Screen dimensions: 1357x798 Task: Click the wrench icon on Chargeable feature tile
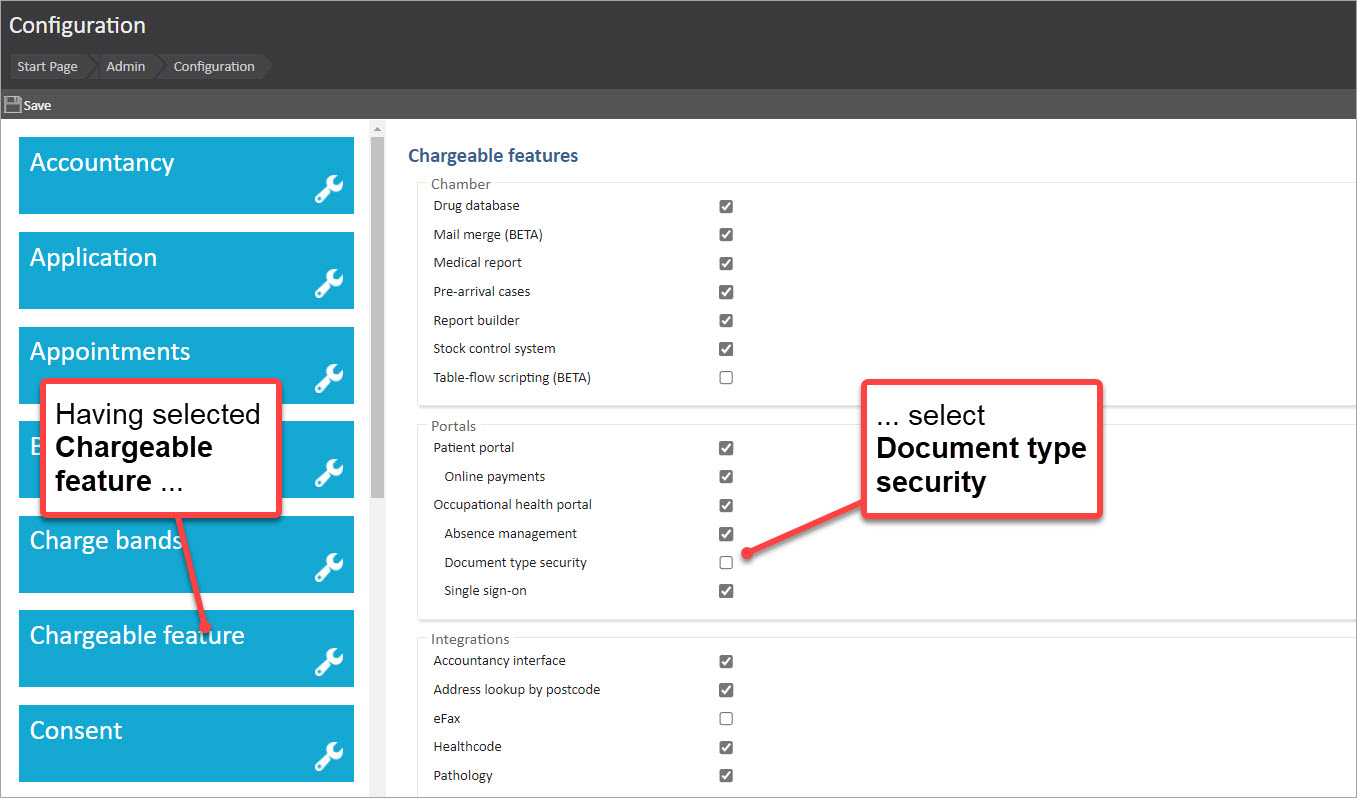pos(329,661)
